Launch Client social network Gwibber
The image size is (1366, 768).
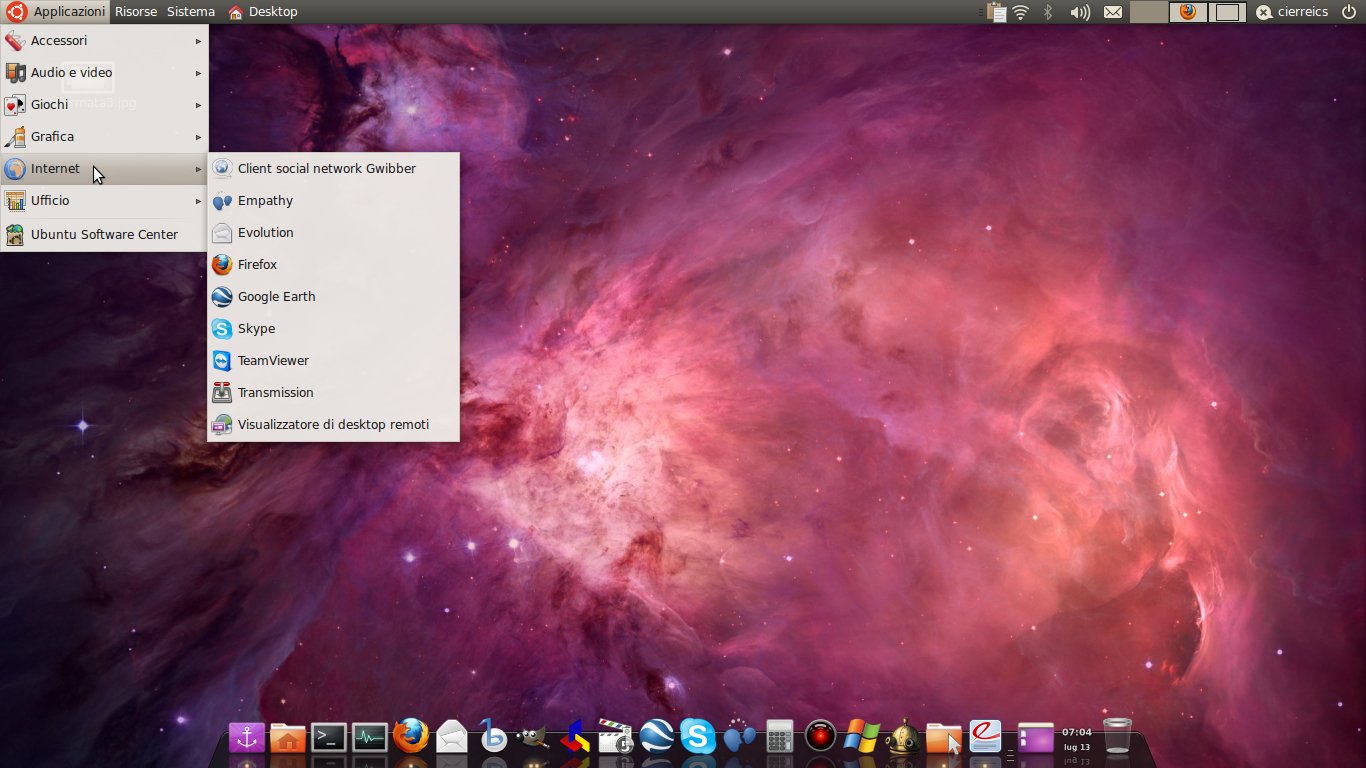pyautogui.click(x=333, y=169)
